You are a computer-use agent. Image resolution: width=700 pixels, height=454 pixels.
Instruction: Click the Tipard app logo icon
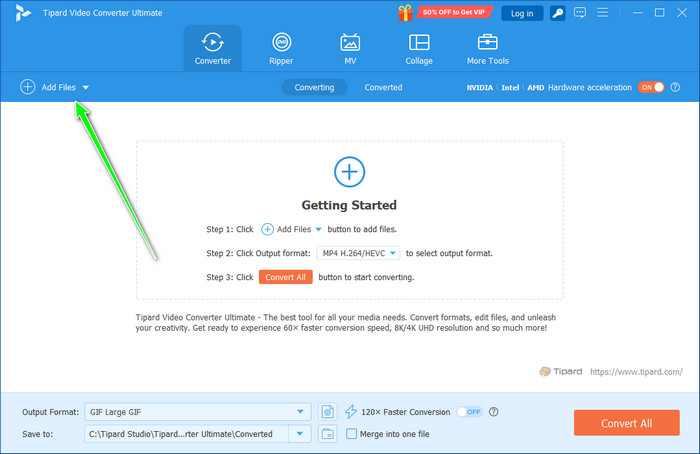tap(23, 13)
